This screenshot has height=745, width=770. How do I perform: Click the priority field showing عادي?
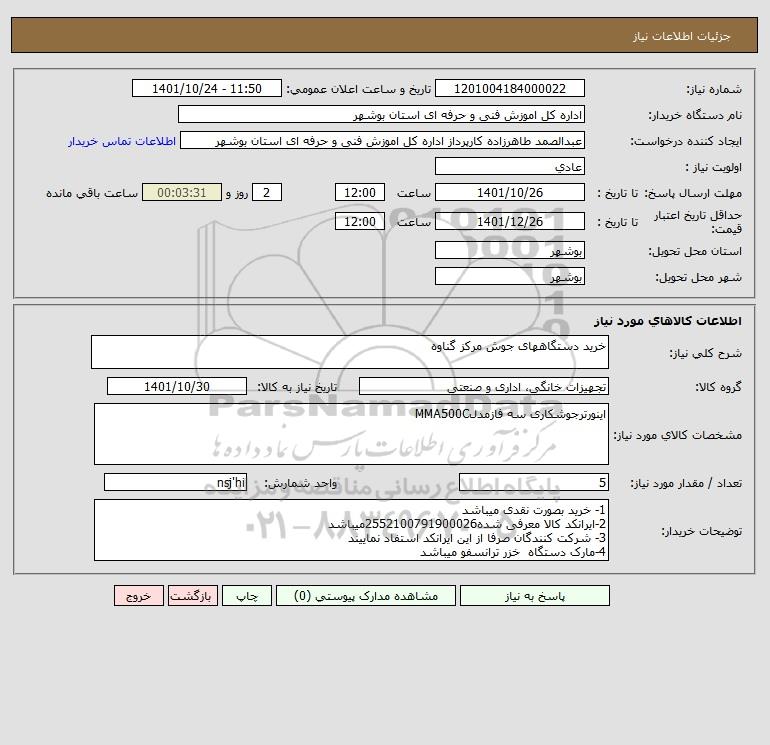coord(510,166)
